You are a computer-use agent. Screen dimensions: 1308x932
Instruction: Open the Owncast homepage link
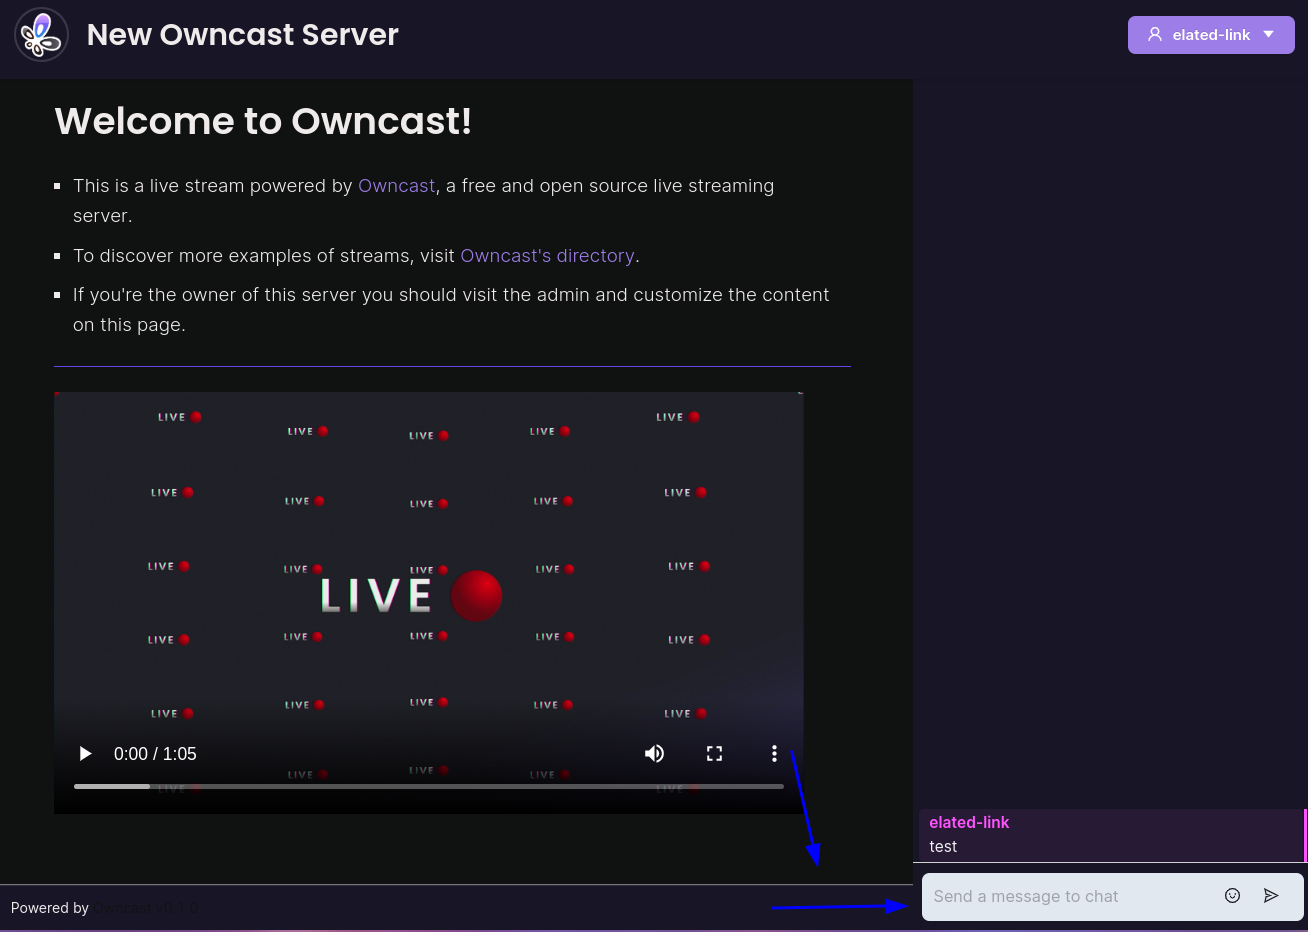point(396,185)
